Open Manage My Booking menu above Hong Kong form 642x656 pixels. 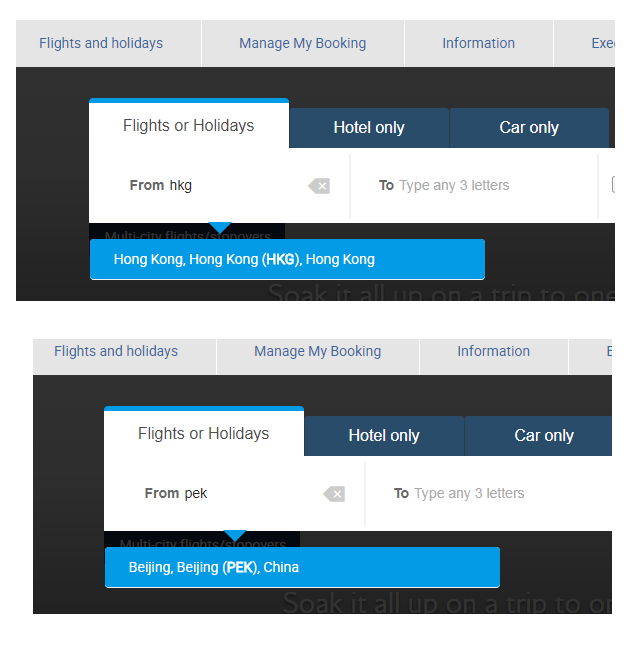pos(303,44)
